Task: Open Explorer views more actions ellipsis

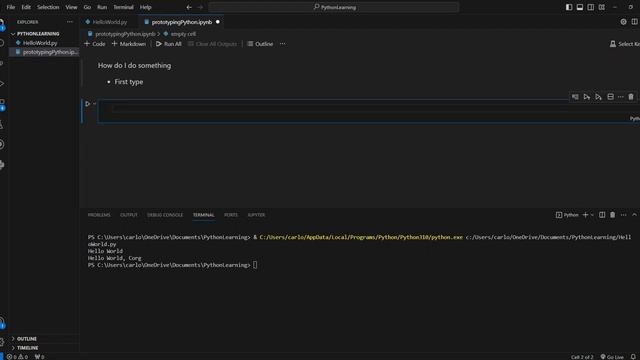Action: point(70,22)
